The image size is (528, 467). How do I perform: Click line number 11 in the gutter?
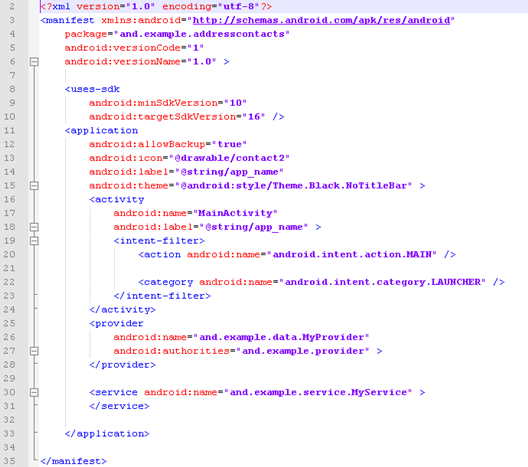9,130
